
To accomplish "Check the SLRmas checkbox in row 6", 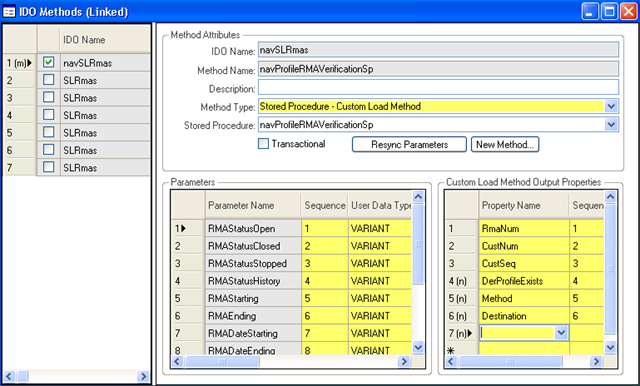I will 49,150.
